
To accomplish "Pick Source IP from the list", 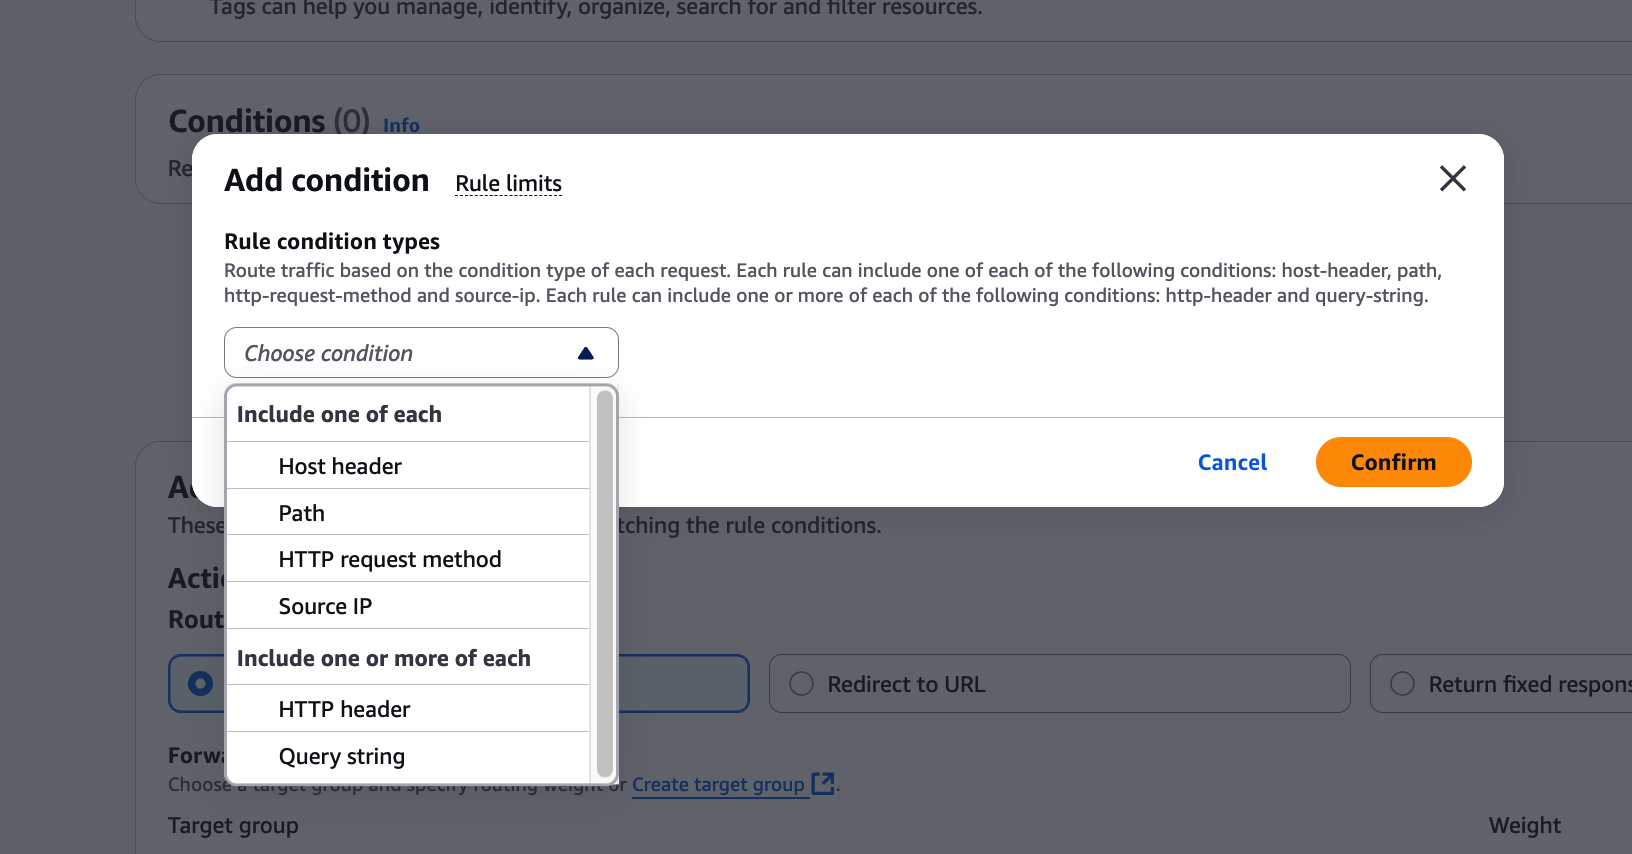I will 325,607.
